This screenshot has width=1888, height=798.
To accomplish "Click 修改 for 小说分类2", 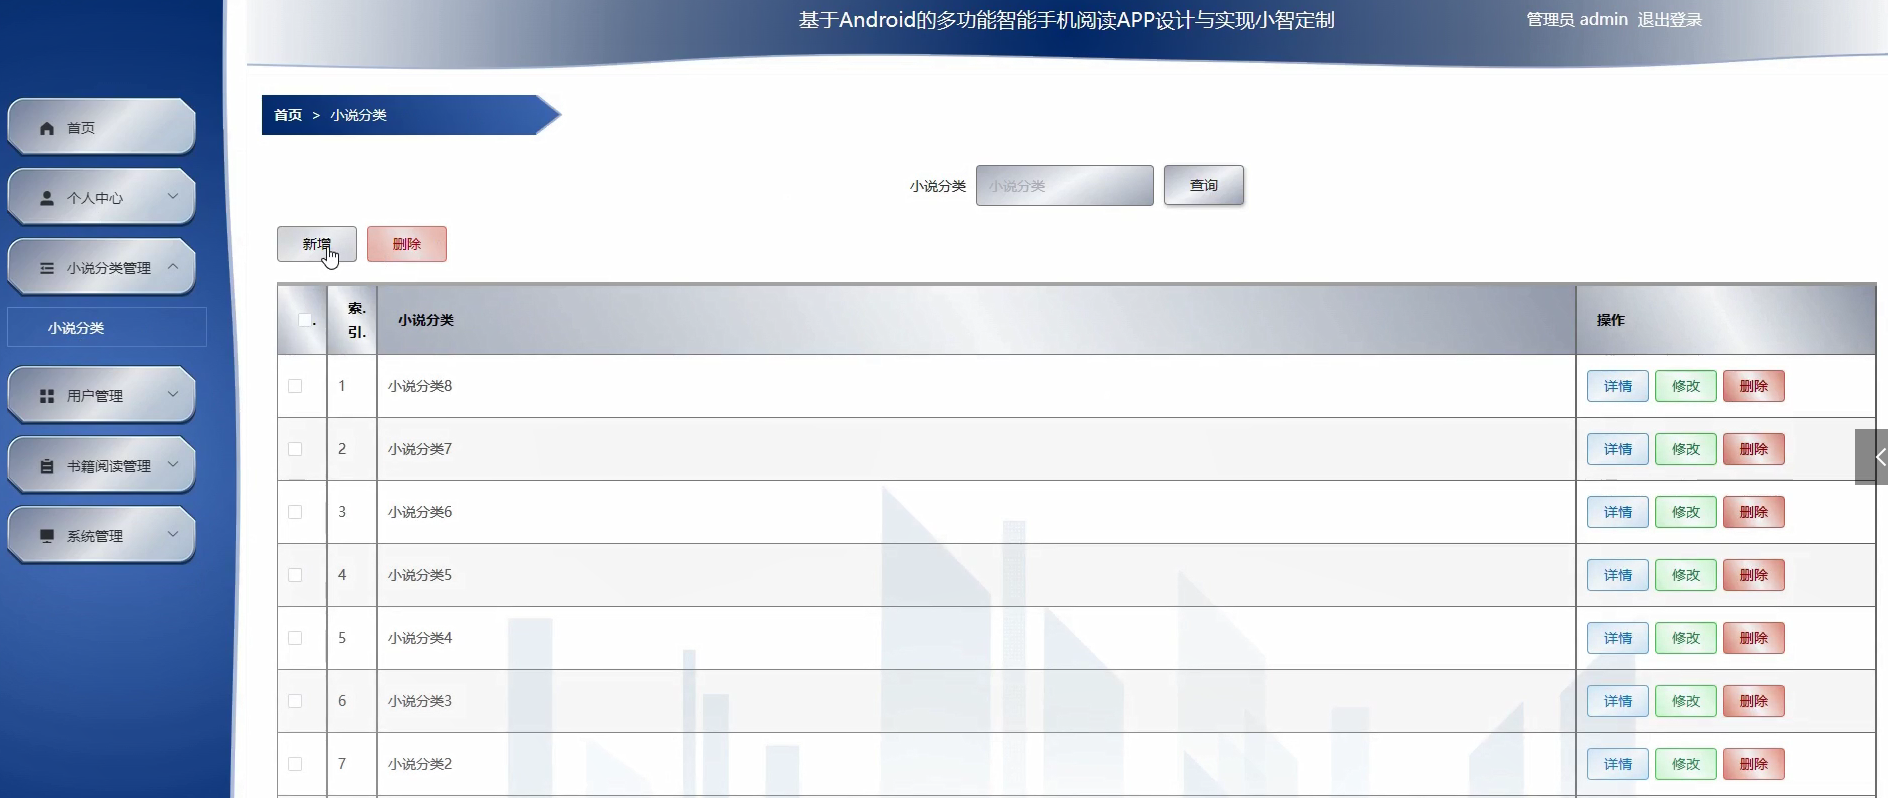I will (x=1686, y=764).
